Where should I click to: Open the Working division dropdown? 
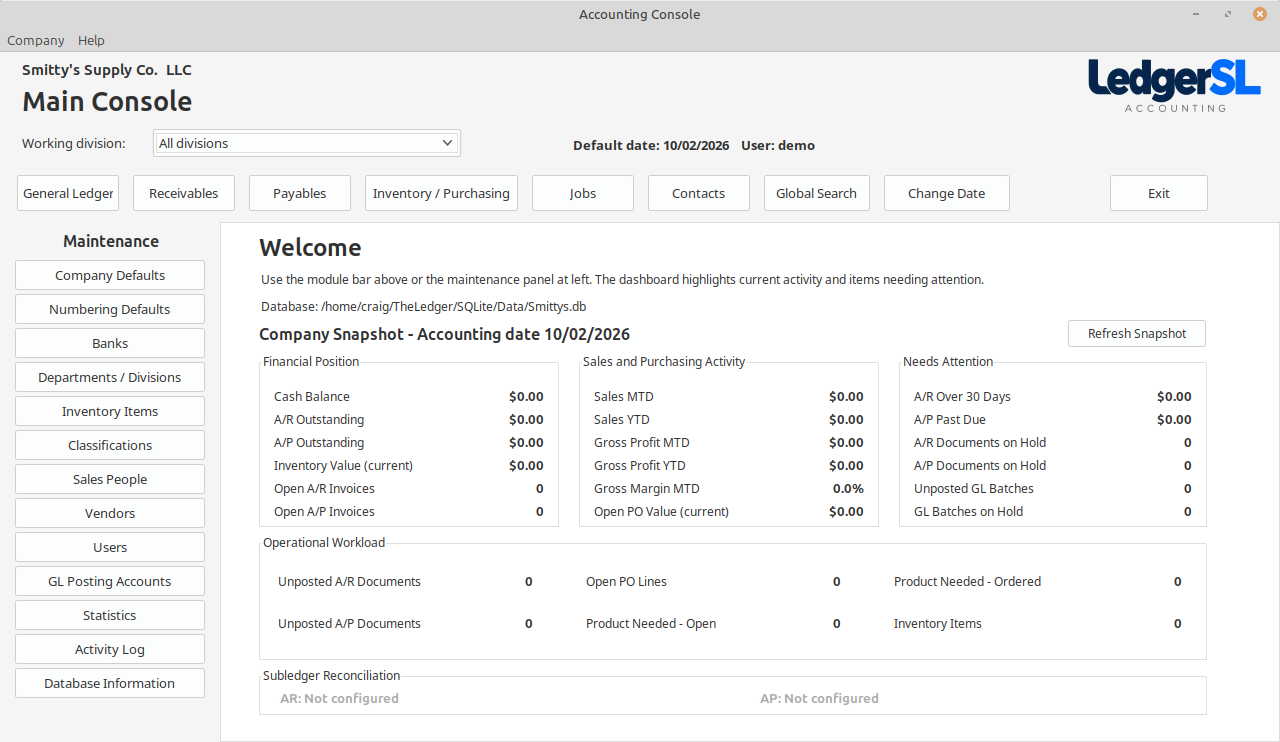click(x=307, y=144)
